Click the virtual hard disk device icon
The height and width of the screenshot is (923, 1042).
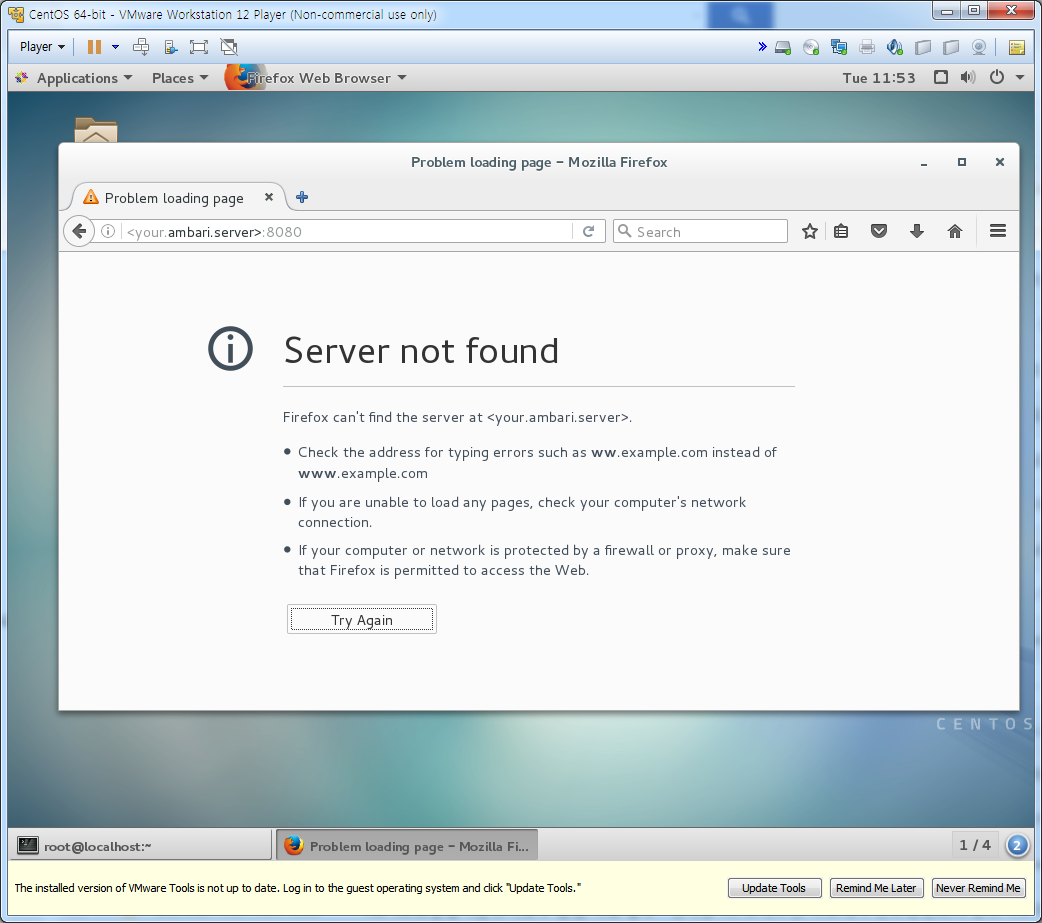[x=783, y=47]
